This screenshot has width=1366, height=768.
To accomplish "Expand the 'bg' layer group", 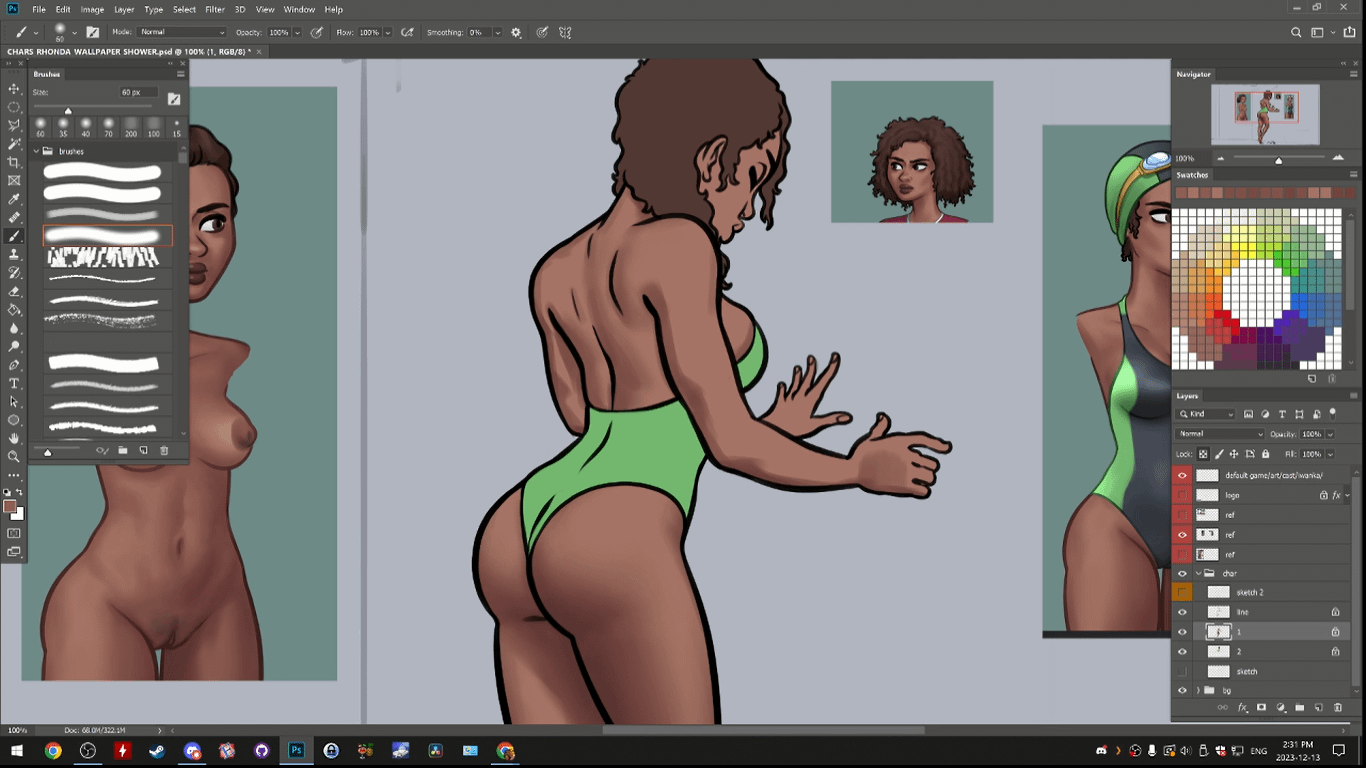I will click(1198, 691).
